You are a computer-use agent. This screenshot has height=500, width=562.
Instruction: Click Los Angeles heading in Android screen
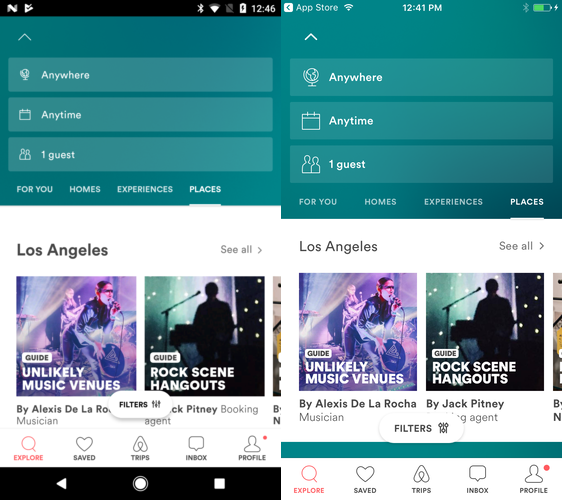62,250
